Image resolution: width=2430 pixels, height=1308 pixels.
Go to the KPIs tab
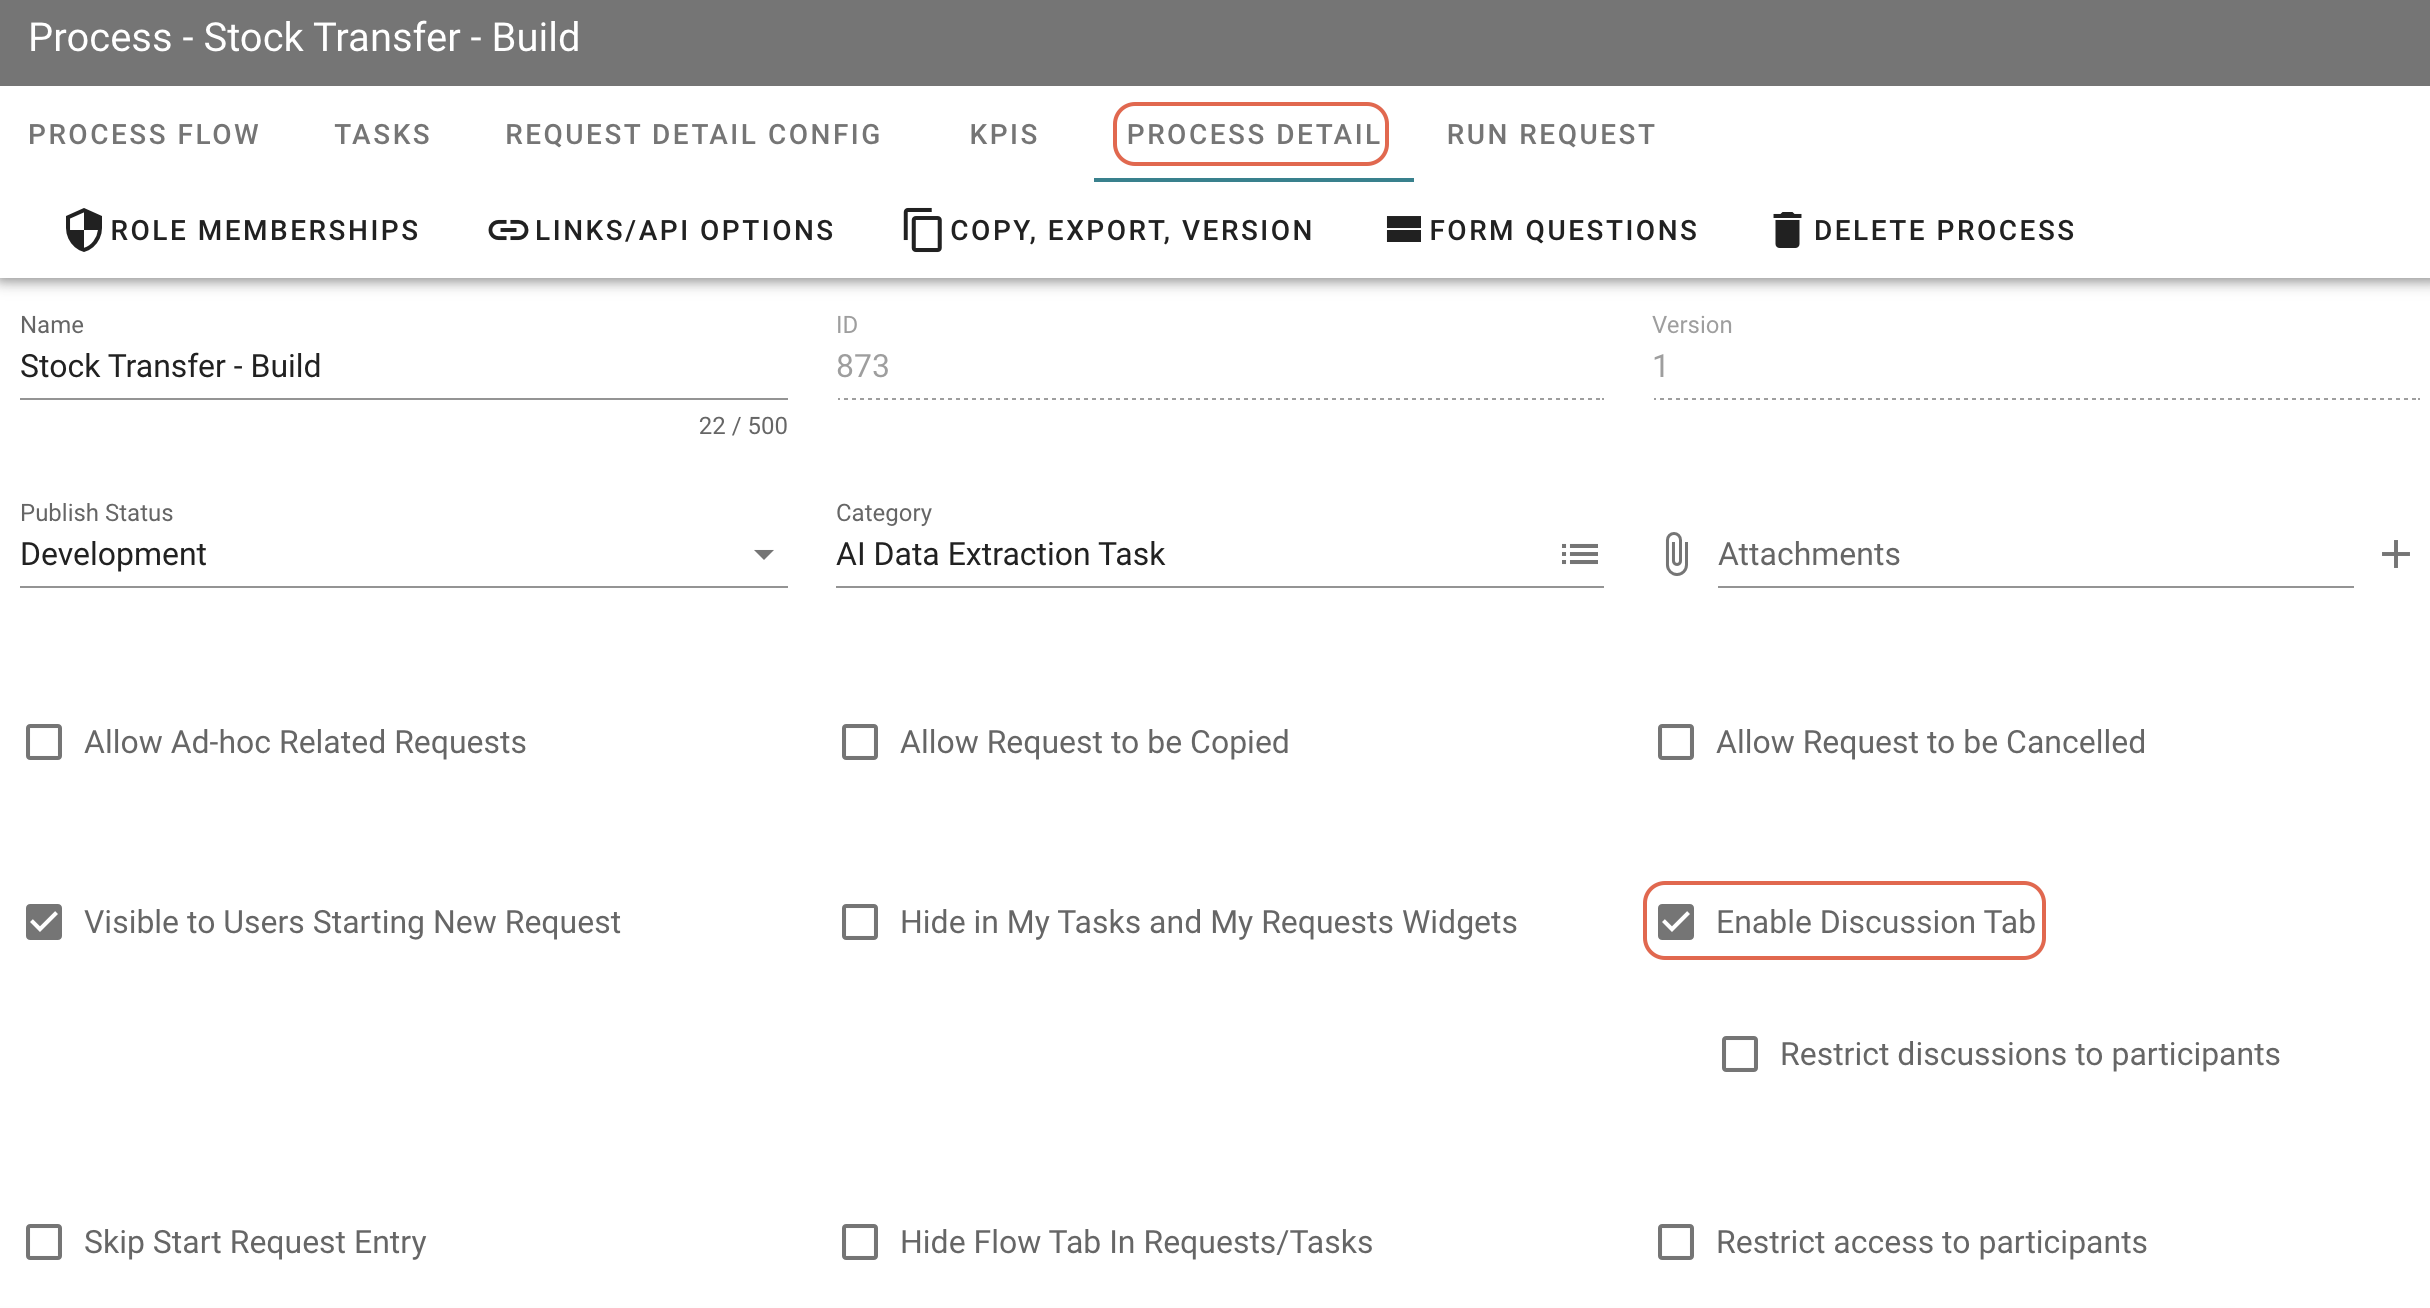pos(1003,134)
